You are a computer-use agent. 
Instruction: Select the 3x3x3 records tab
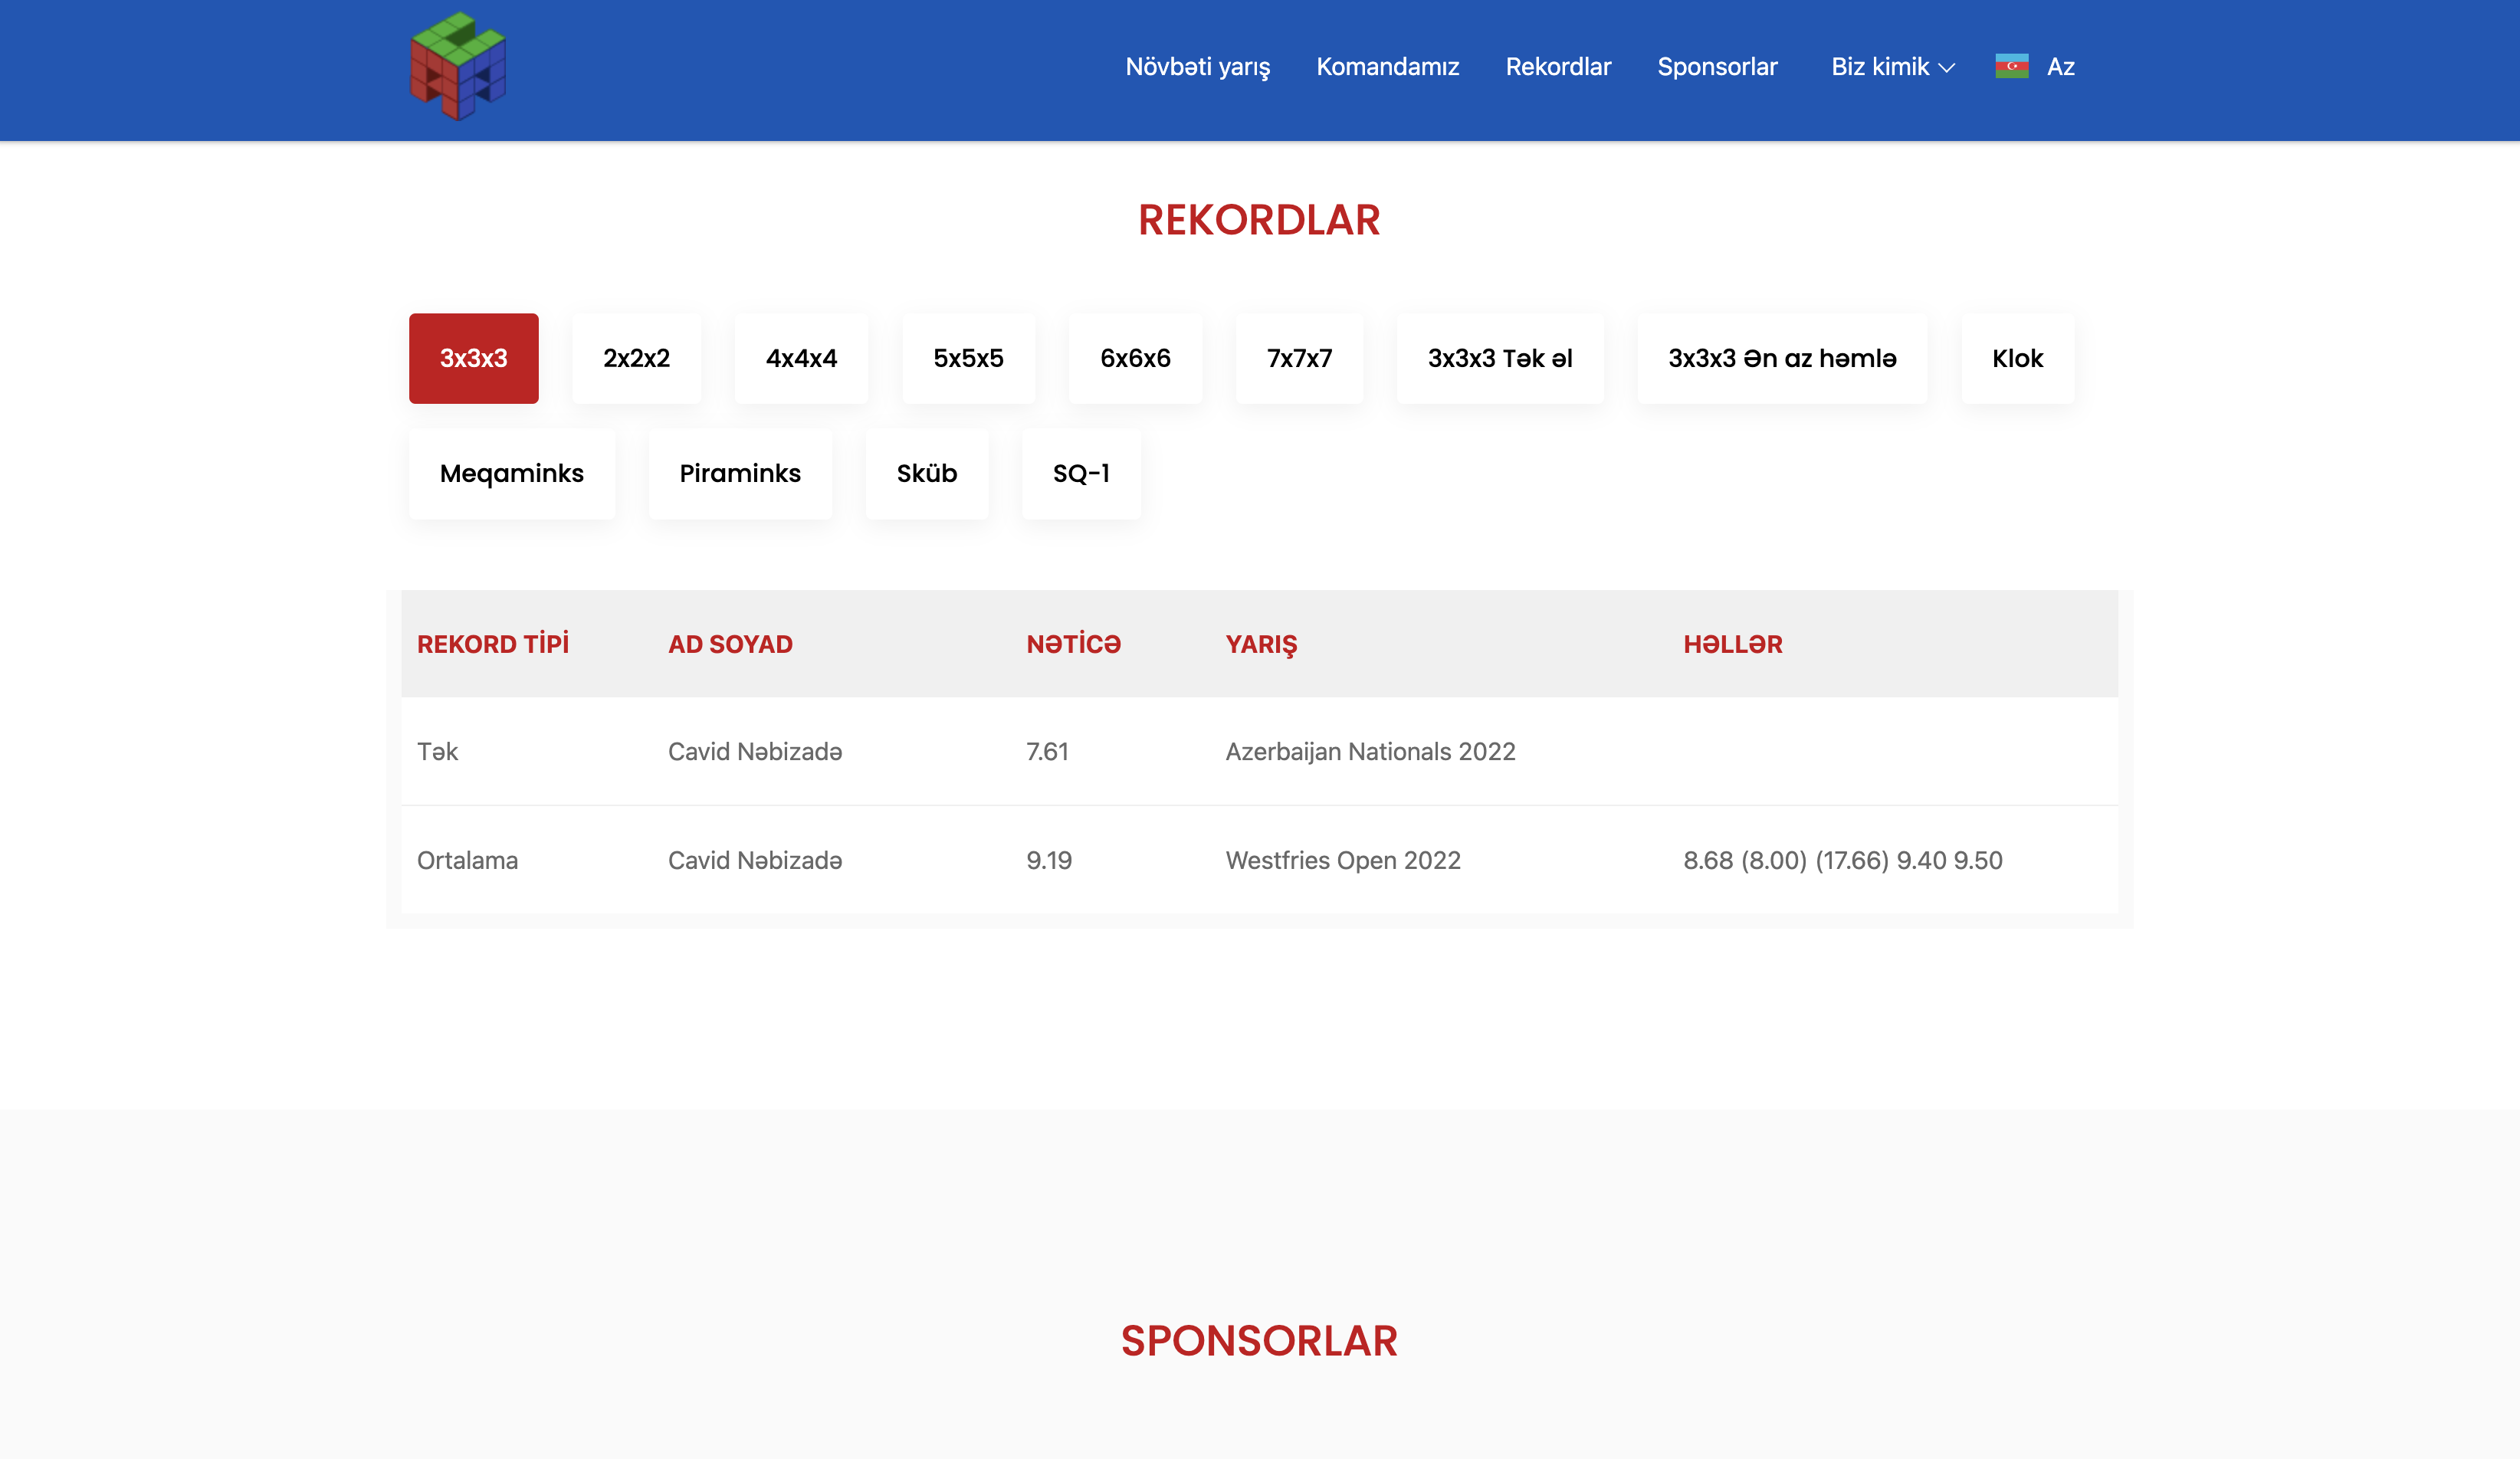(473, 358)
